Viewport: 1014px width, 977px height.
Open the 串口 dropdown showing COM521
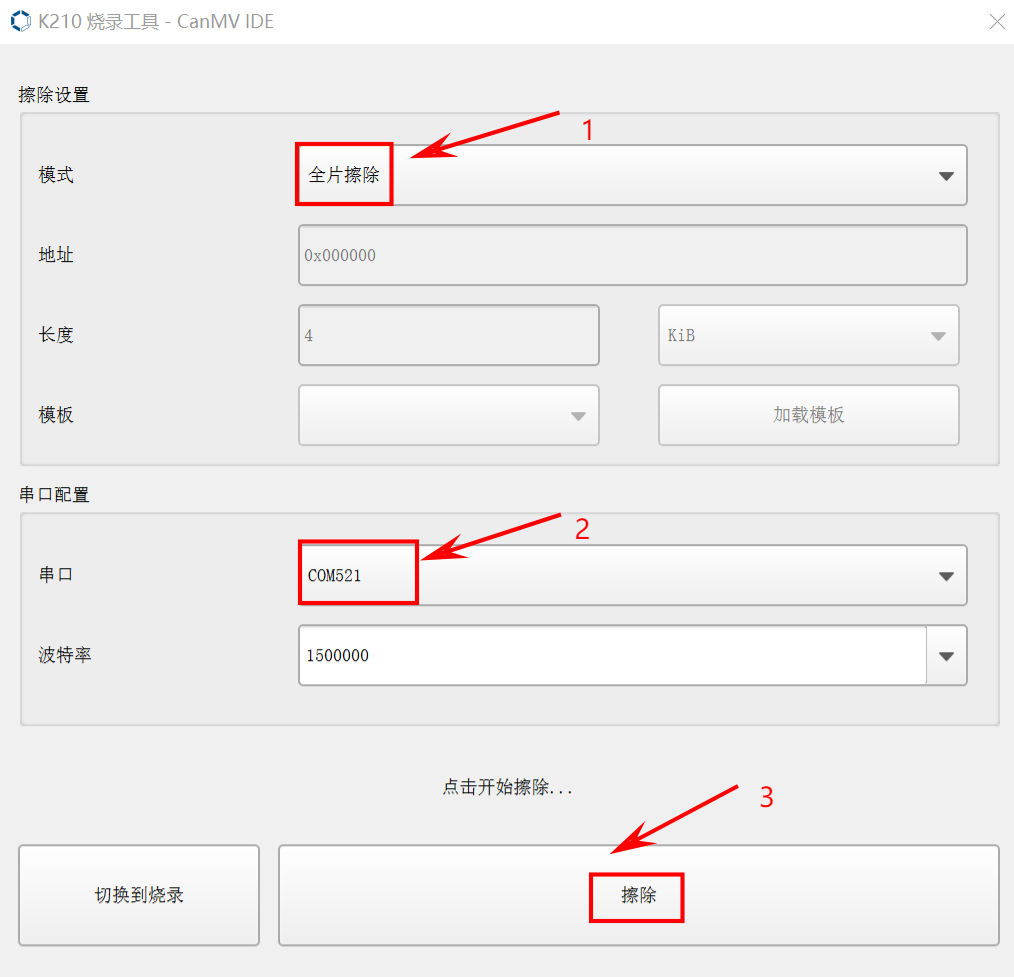pyautogui.click(x=632, y=575)
